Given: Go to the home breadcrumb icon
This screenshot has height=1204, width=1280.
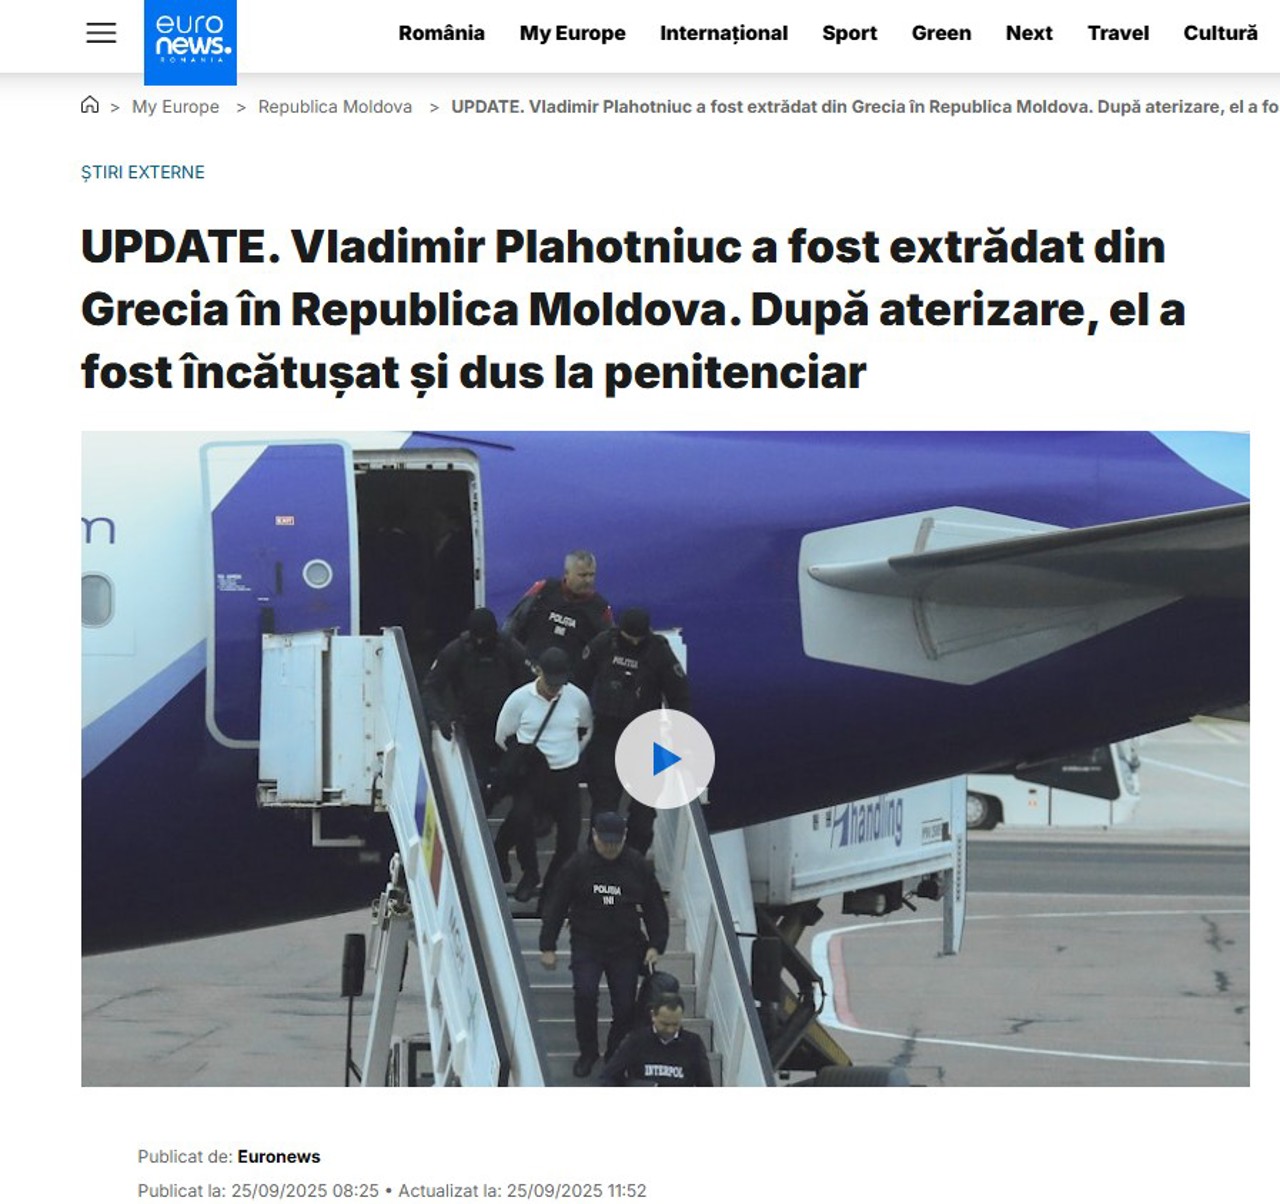Looking at the screenshot, I should point(90,105).
